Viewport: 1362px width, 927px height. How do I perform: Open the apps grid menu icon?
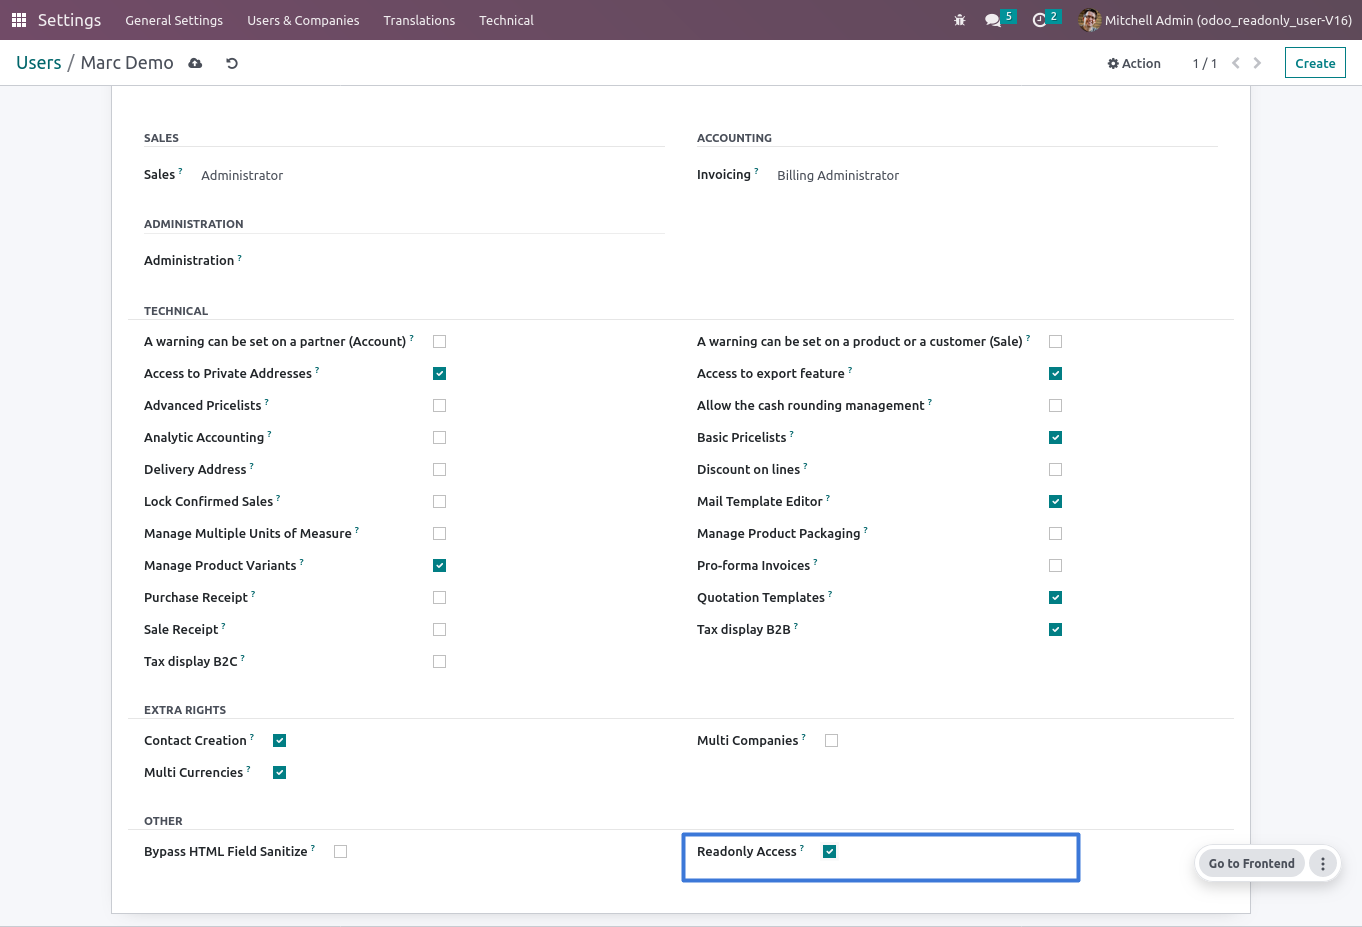point(19,20)
